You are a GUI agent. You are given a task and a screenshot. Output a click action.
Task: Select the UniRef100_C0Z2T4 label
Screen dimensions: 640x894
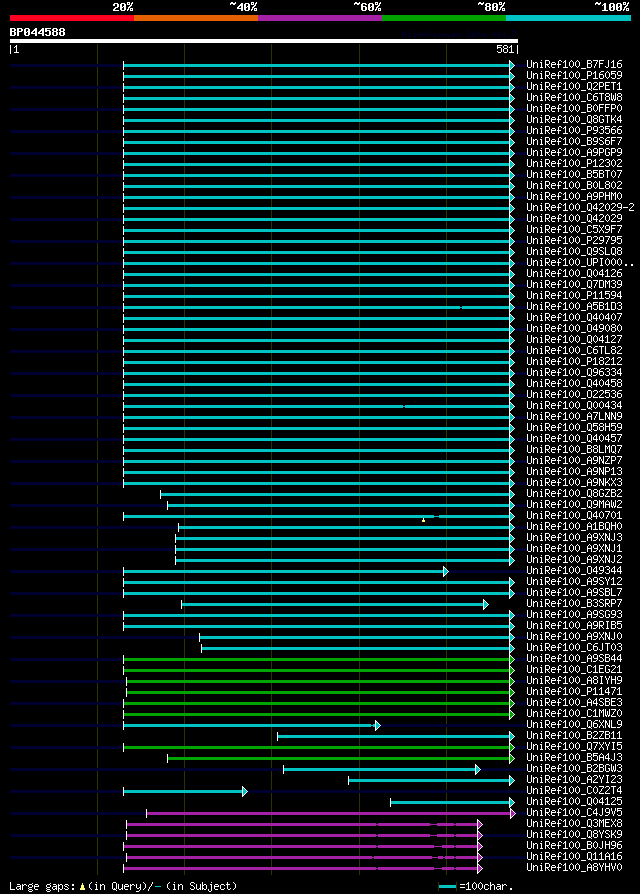(574, 791)
